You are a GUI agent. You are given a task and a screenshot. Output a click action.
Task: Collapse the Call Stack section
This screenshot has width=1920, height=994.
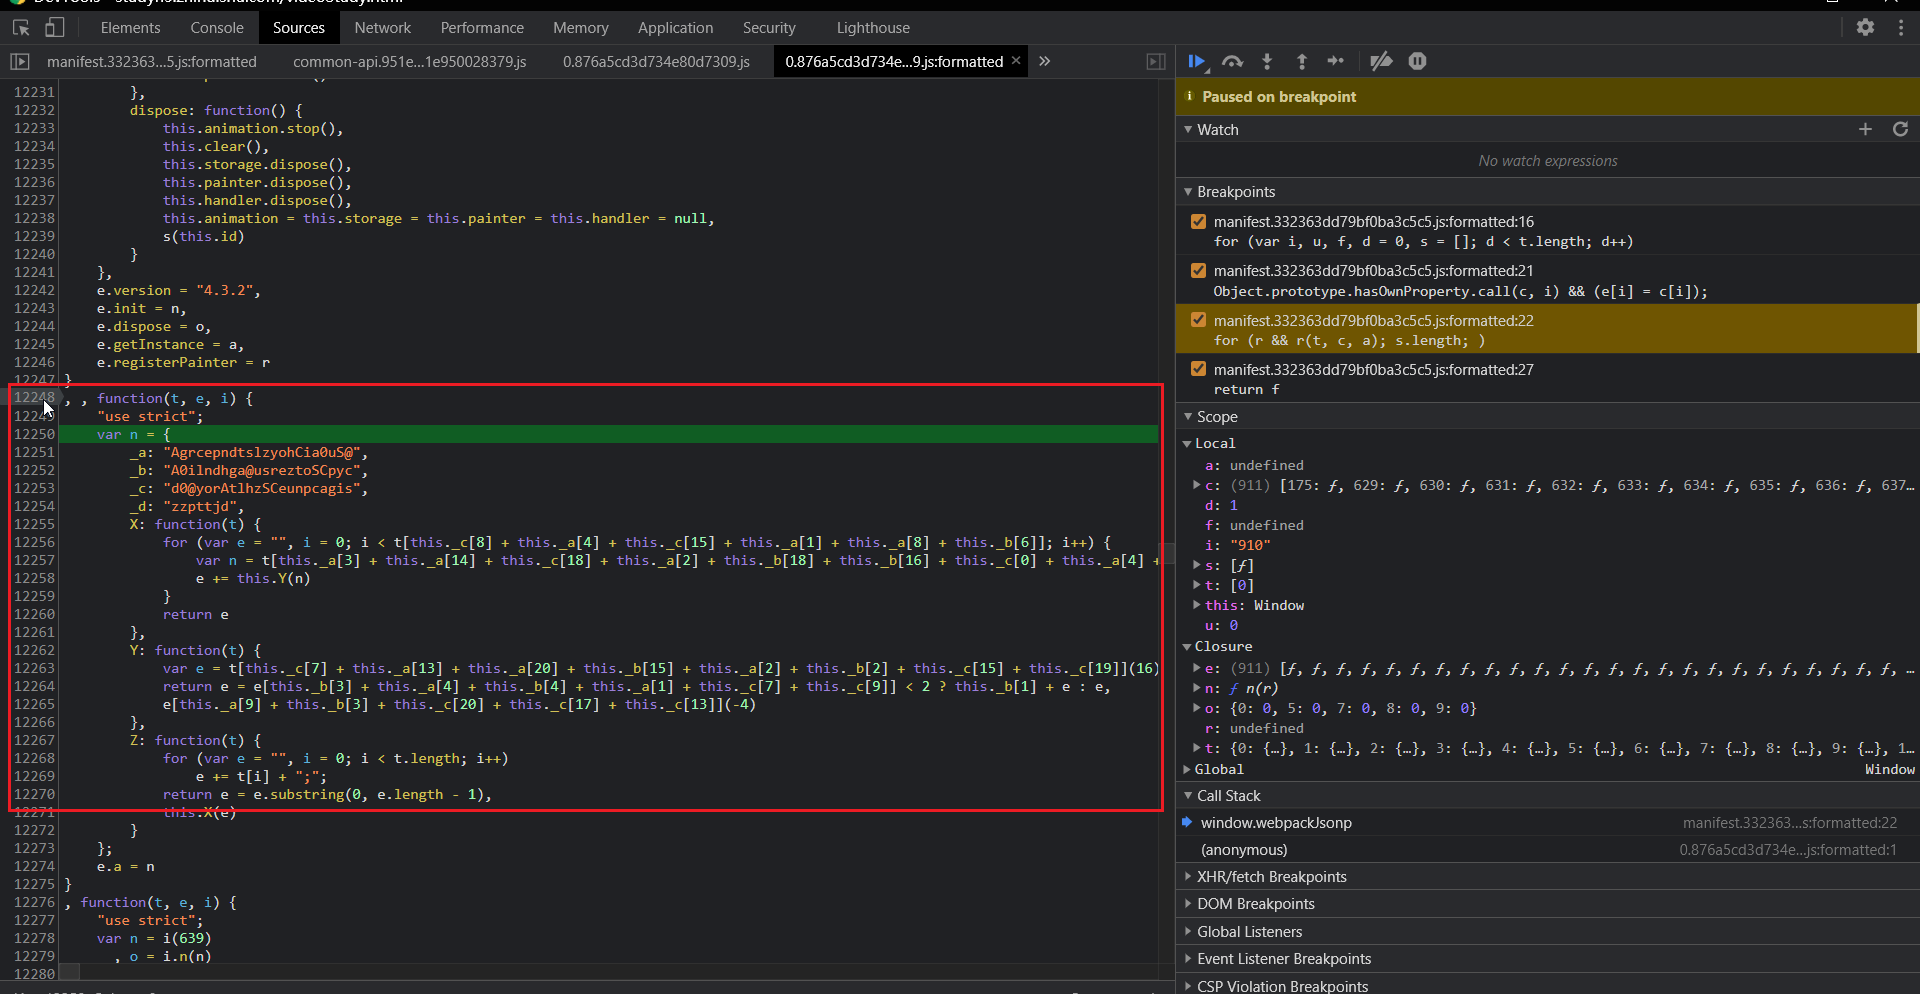[x=1228, y=796]
